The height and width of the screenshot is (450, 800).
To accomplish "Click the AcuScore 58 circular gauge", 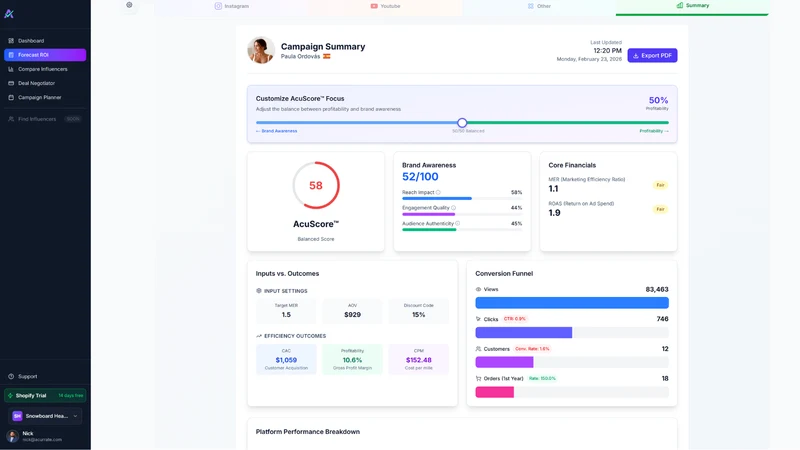I will click(316, 185).
